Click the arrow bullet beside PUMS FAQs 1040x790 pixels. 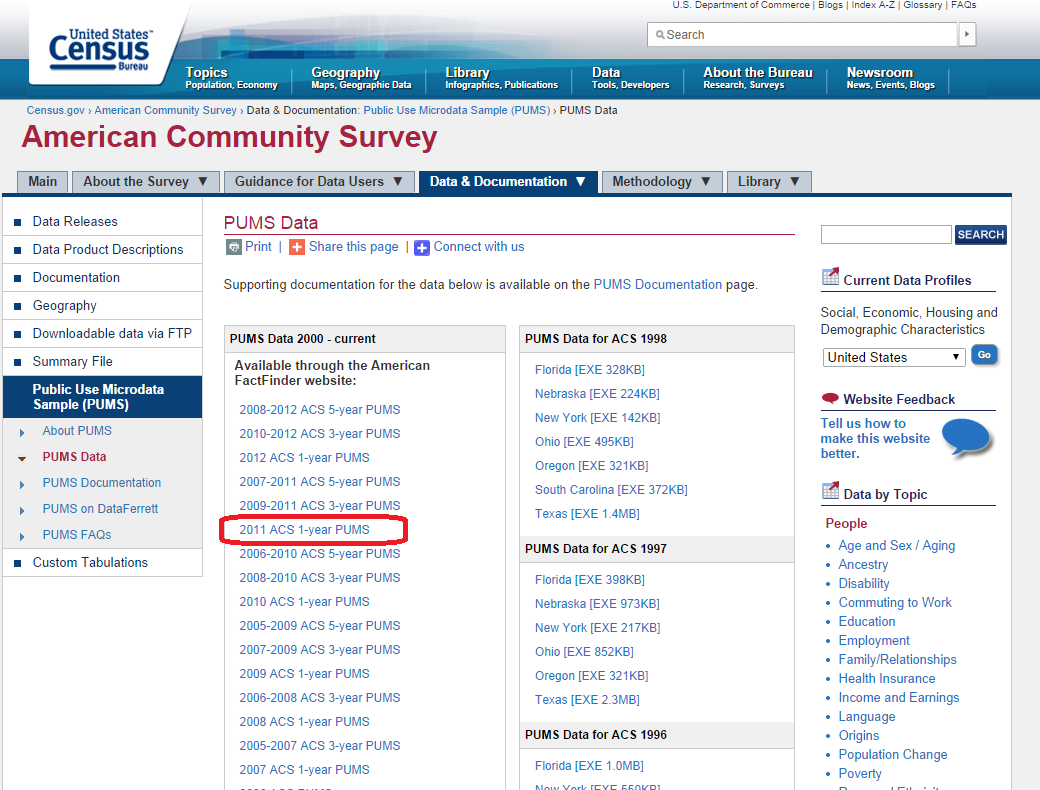[22, 536]
